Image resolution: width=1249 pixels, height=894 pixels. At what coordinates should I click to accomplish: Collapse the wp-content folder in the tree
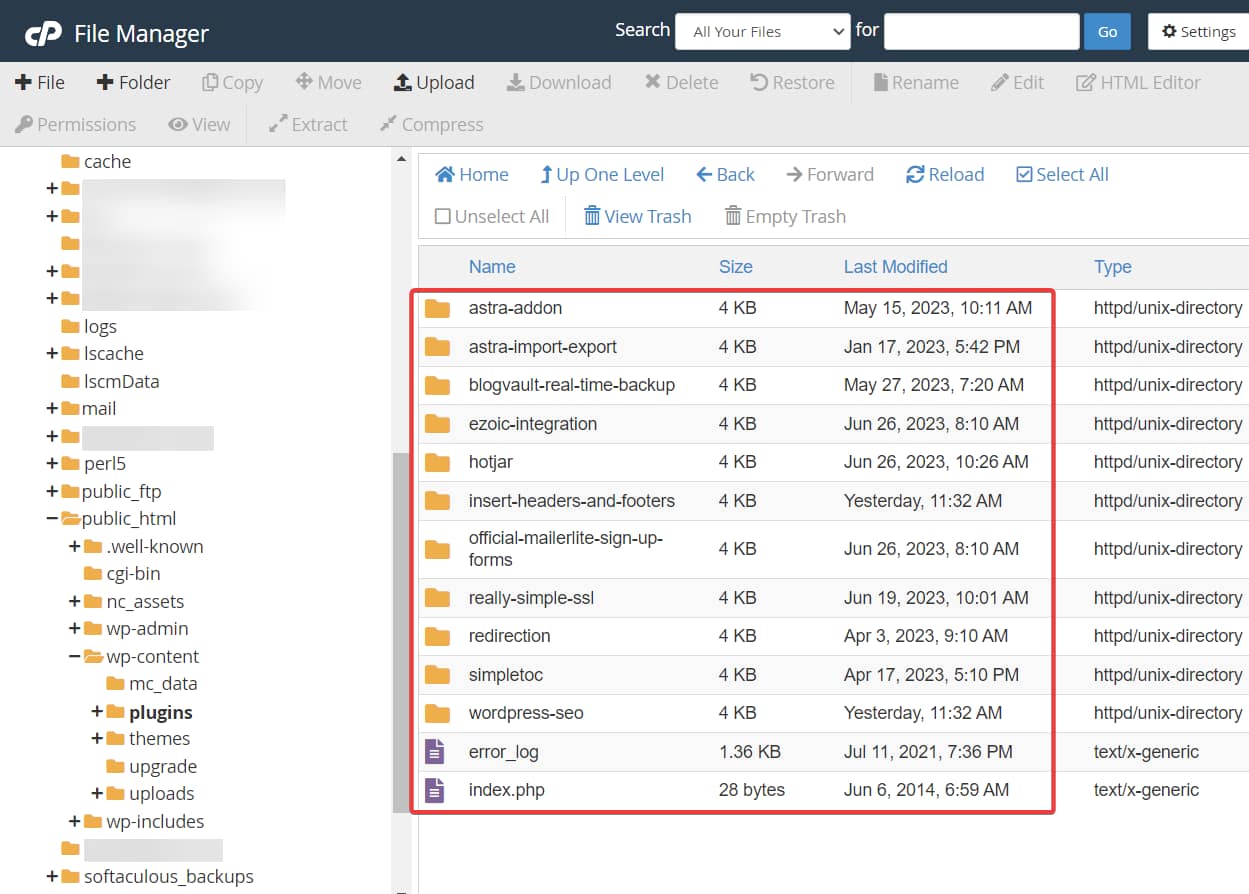[75, 656]
